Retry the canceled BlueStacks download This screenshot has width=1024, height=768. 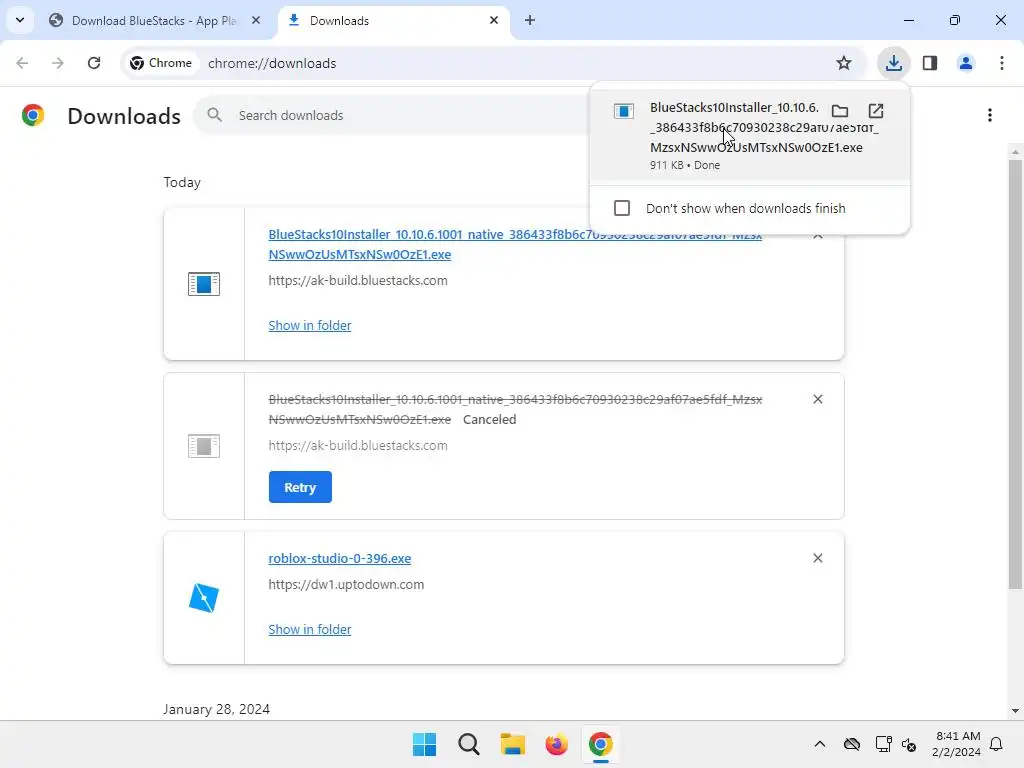300,487
